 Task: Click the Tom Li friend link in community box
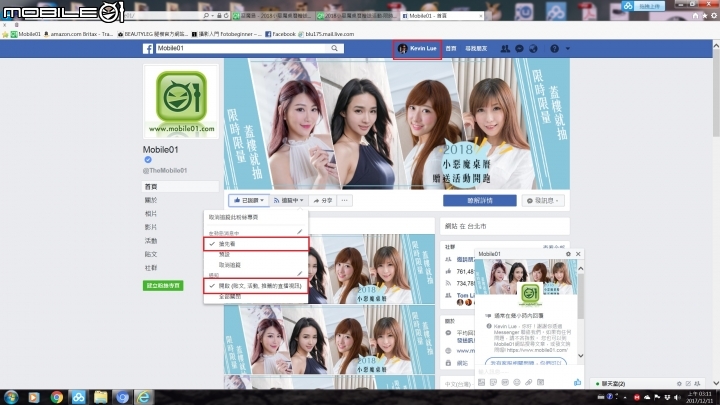click(x=465, y=295)
